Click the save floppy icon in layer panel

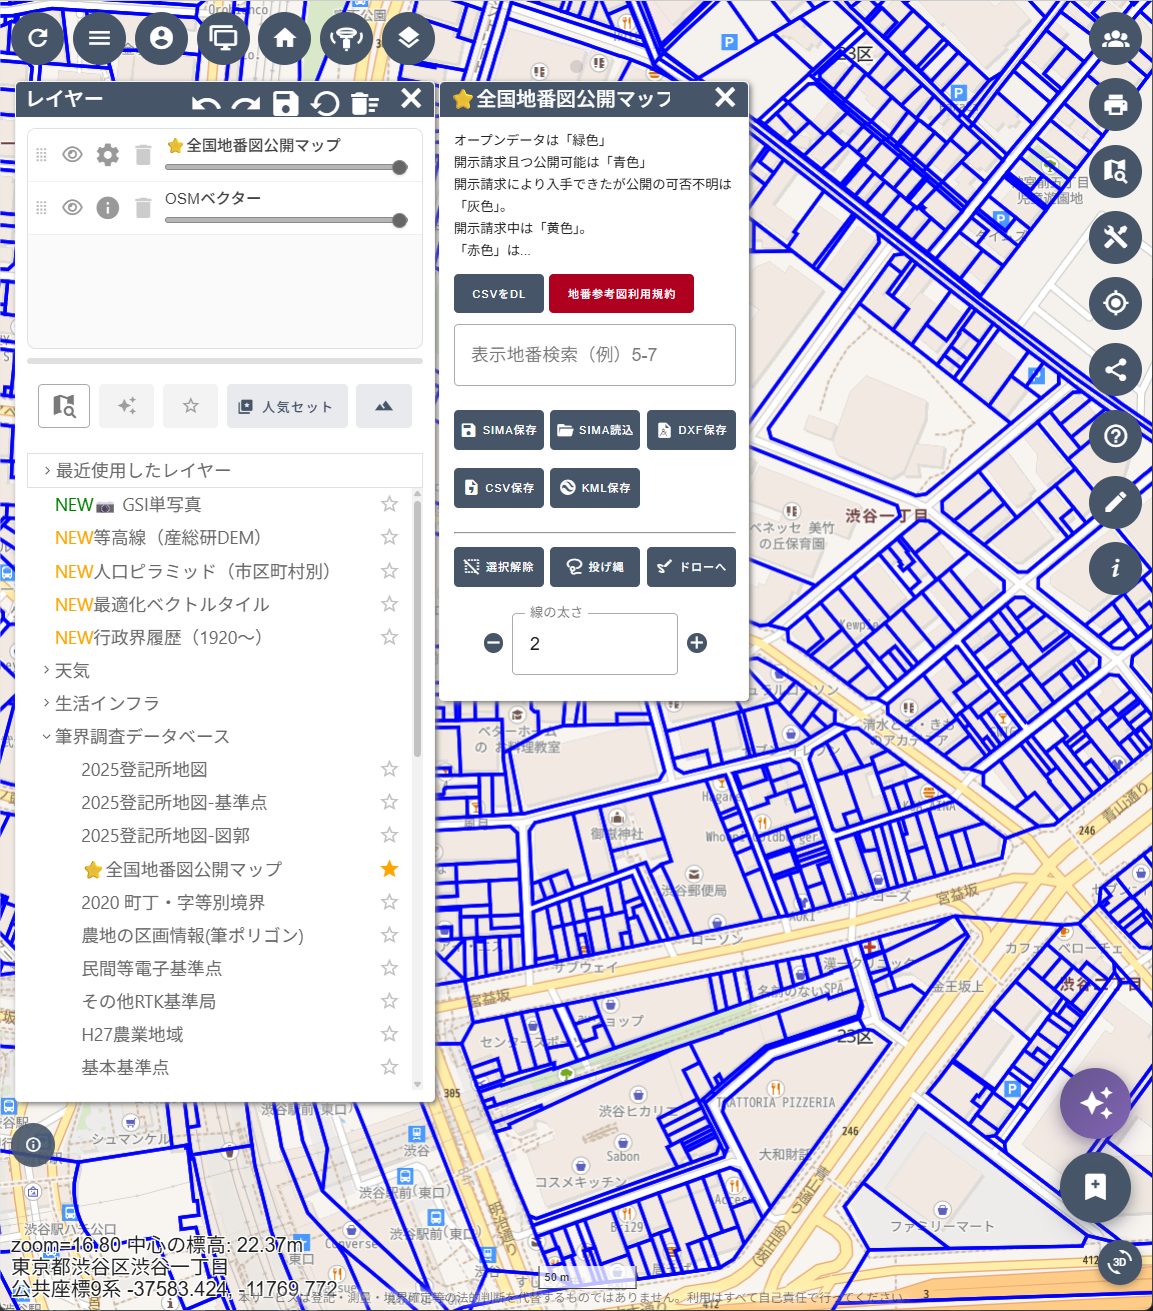coord(285,103)
